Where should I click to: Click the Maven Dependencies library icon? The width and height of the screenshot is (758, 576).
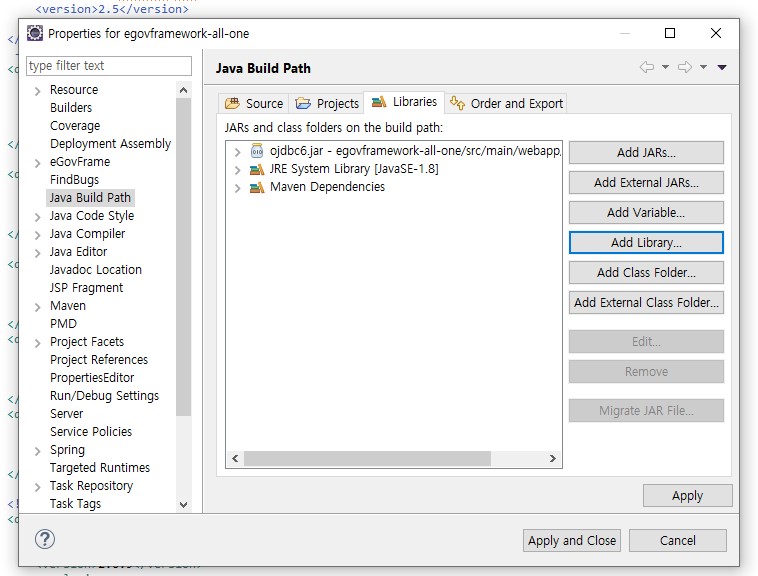pos(257,187)
